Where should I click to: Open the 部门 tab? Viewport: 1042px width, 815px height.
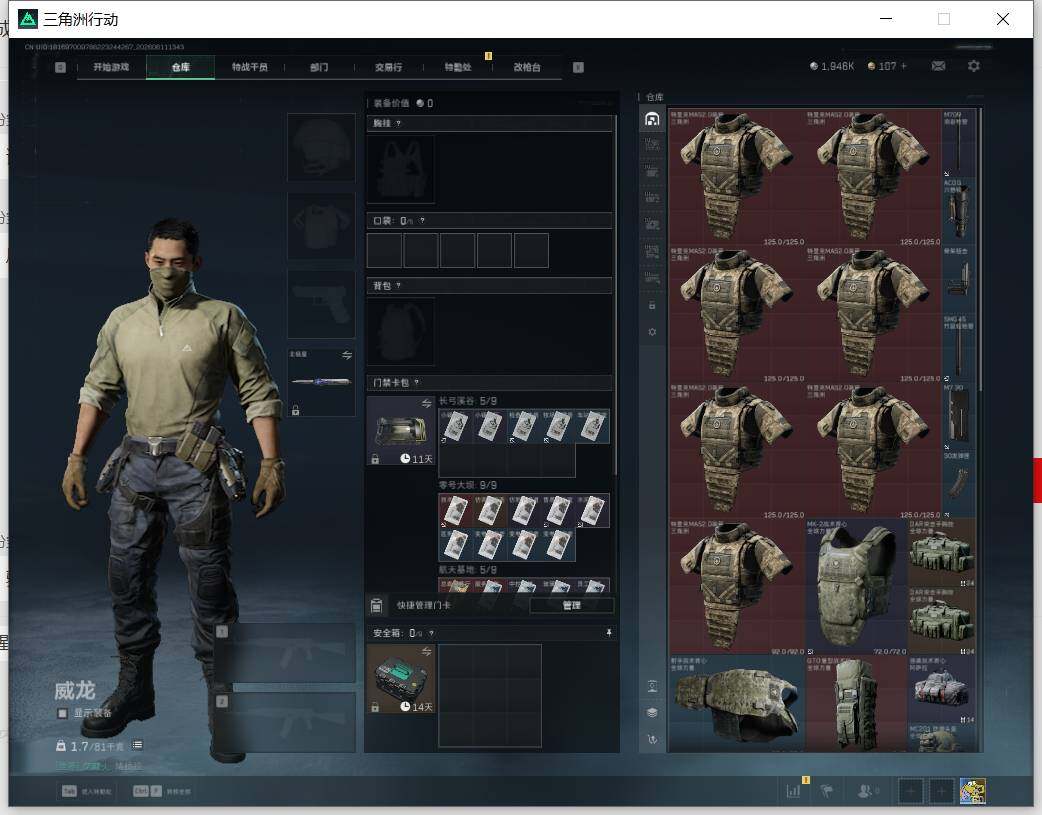tap(319, 67)
